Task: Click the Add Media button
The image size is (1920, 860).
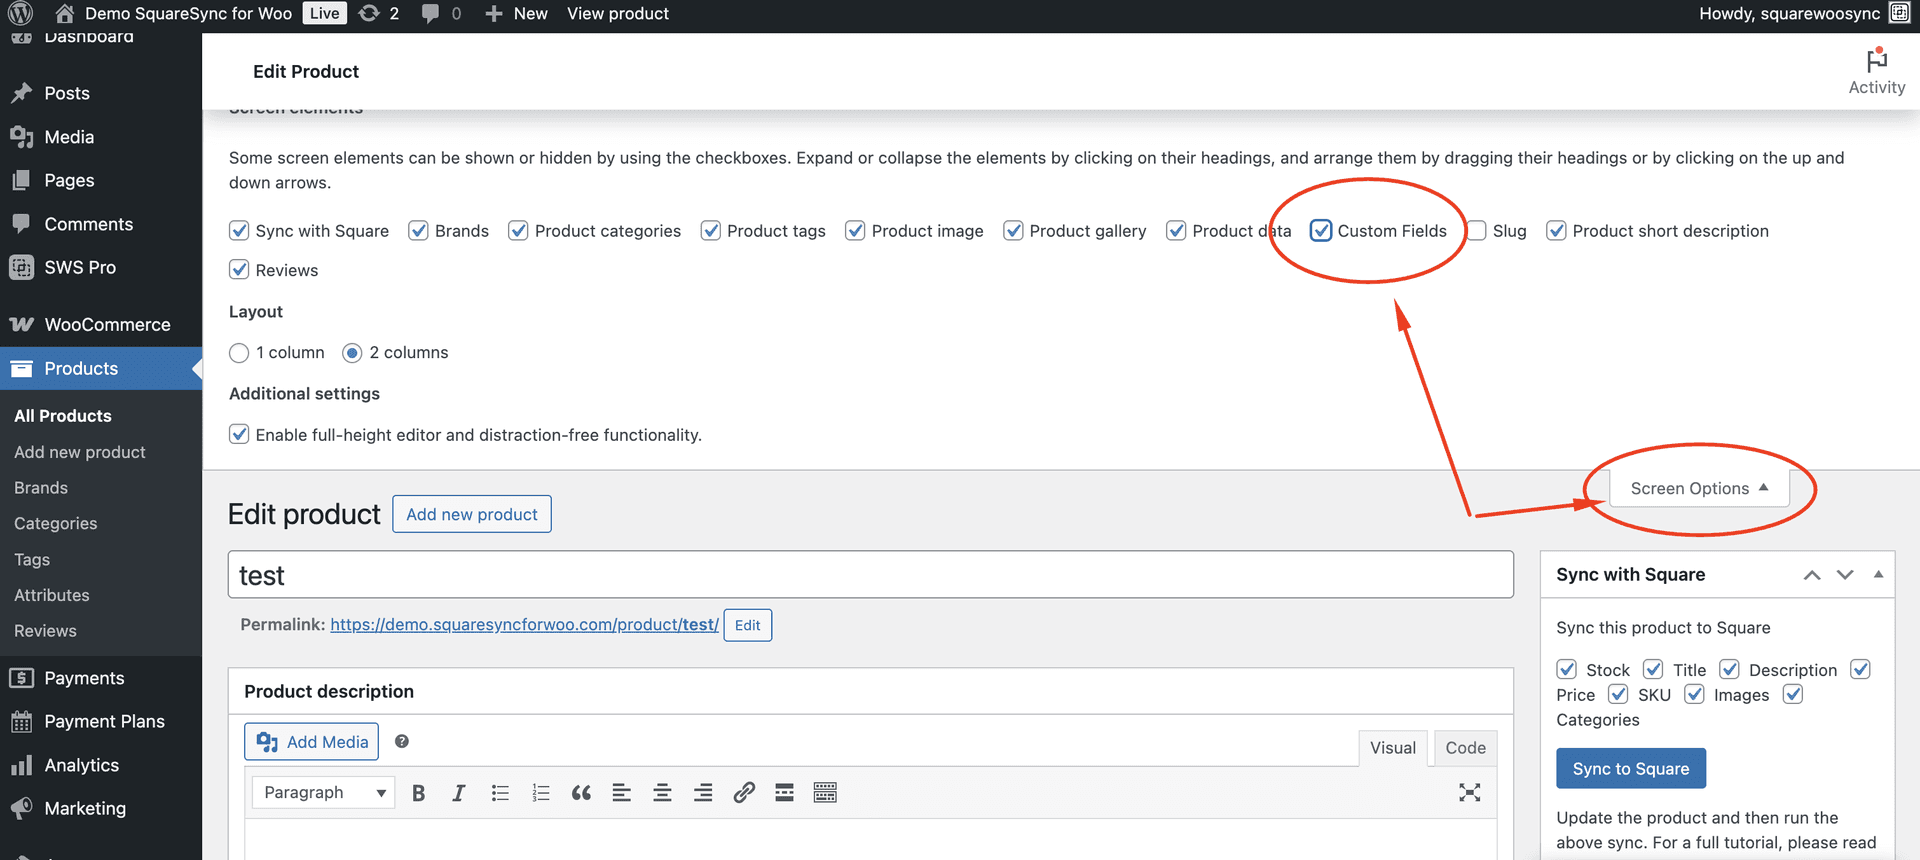Action: (312, 741)
